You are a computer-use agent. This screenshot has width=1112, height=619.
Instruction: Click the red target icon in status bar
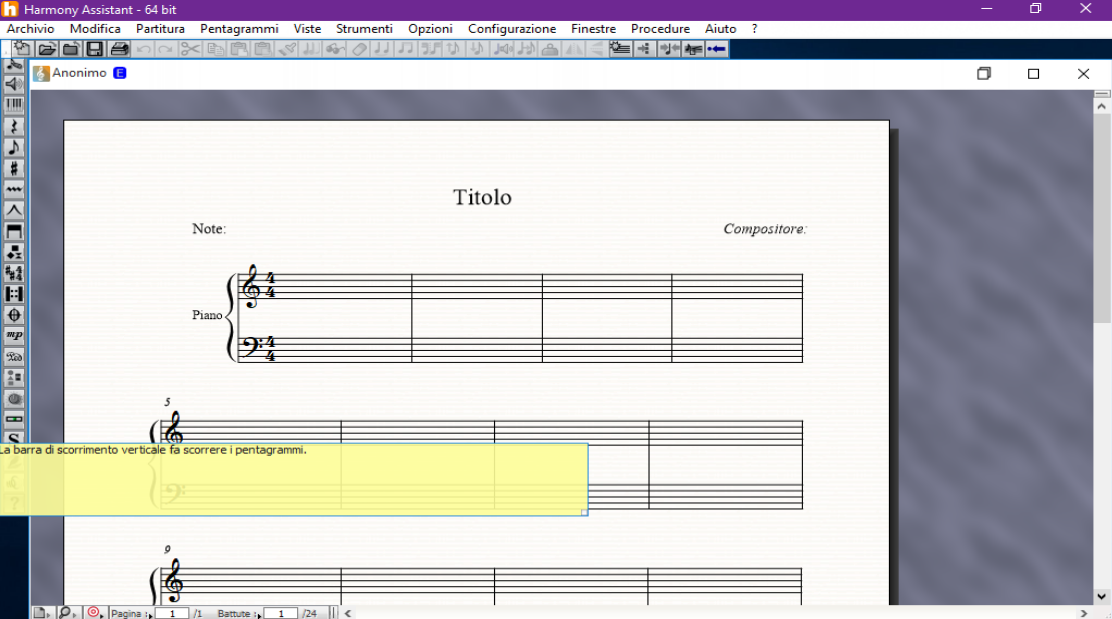tap(94, 612)
